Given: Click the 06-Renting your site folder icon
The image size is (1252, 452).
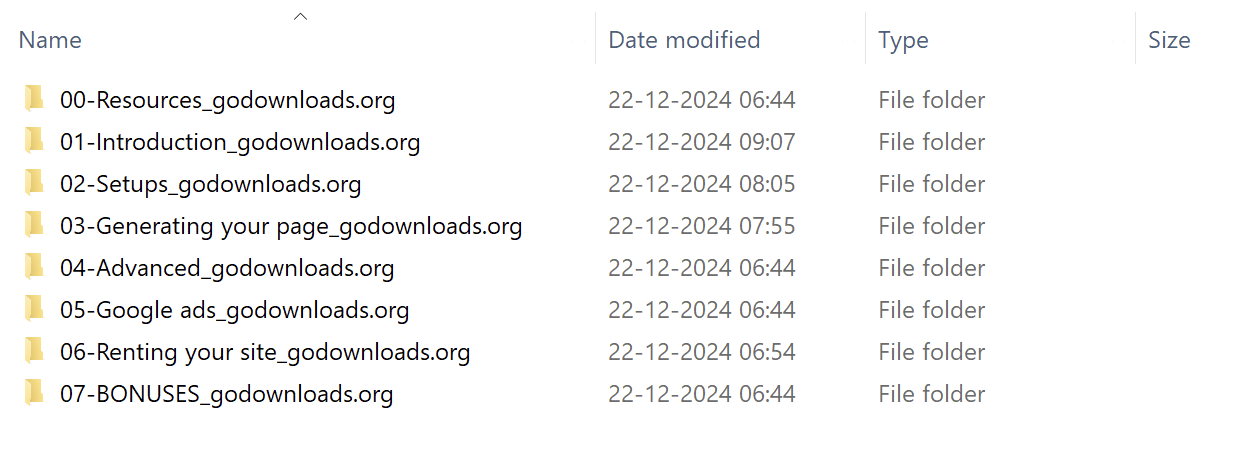Looking at the screenshot, I should [35, 351].
